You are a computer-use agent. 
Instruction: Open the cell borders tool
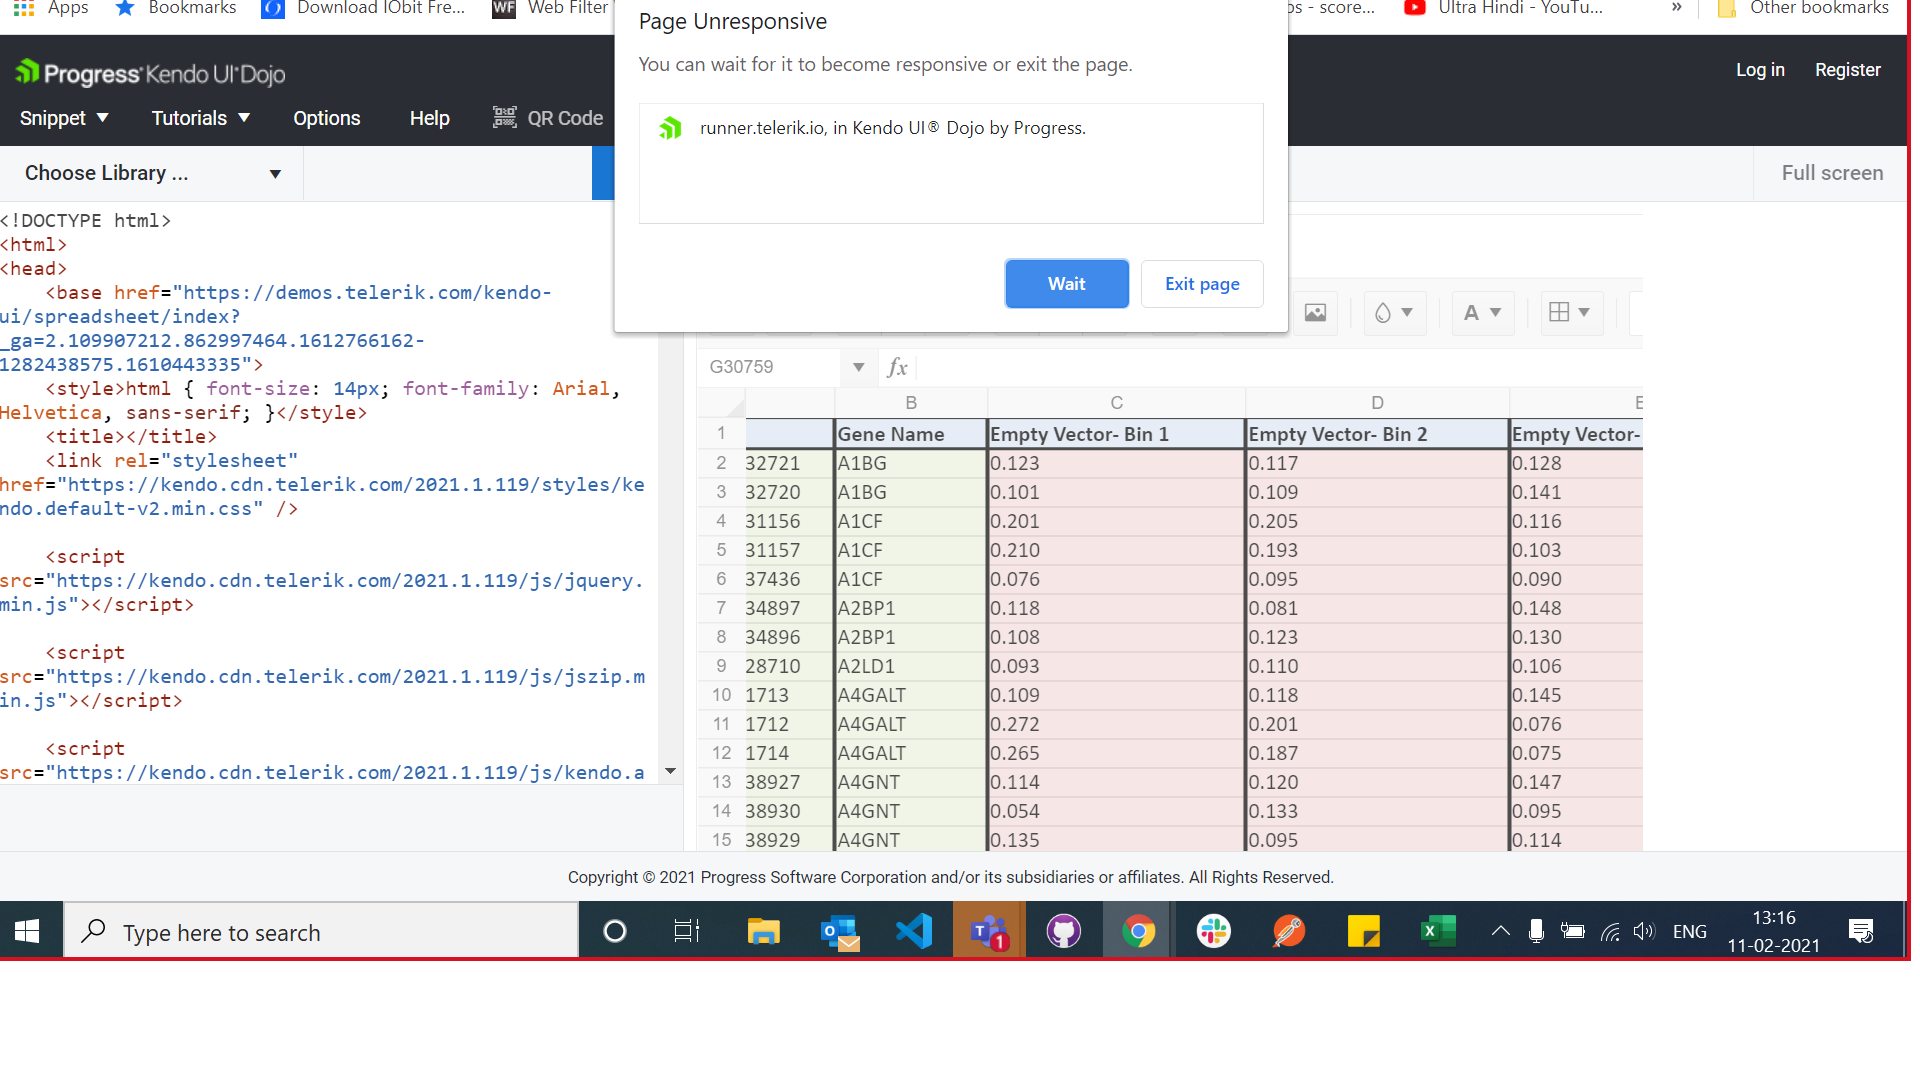[x=1569, y=313]
